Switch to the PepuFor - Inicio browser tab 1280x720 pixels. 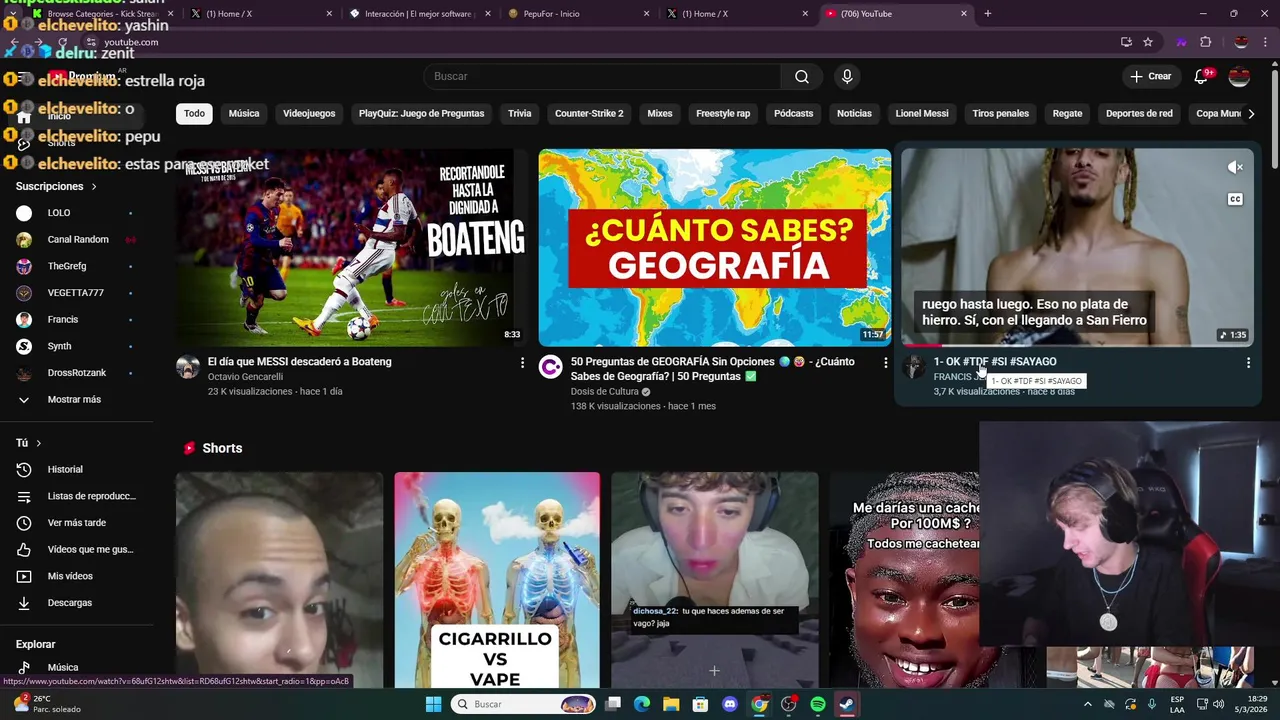tap(576, 14)
